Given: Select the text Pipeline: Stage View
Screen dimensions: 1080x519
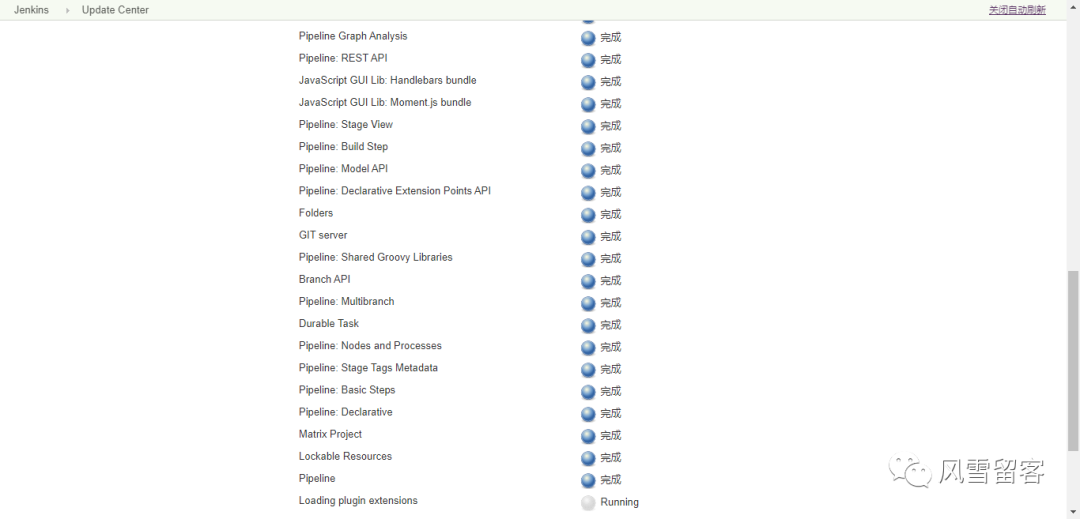Looking at the screenshot, I should (x=346, y=125).
